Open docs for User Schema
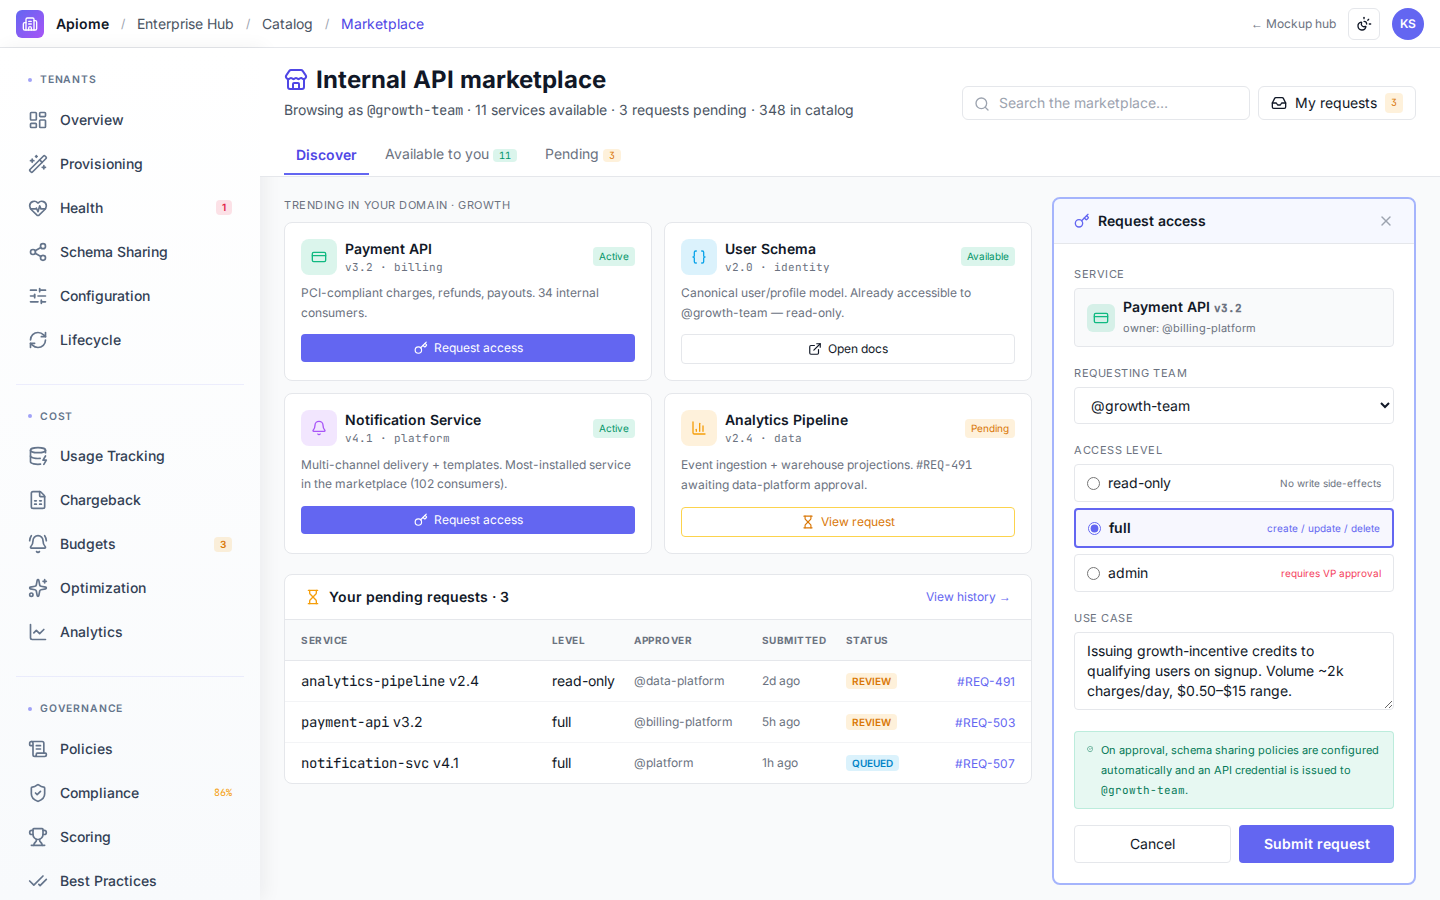The height and width of the screenshot is (900, 1440). click(848, 349)
